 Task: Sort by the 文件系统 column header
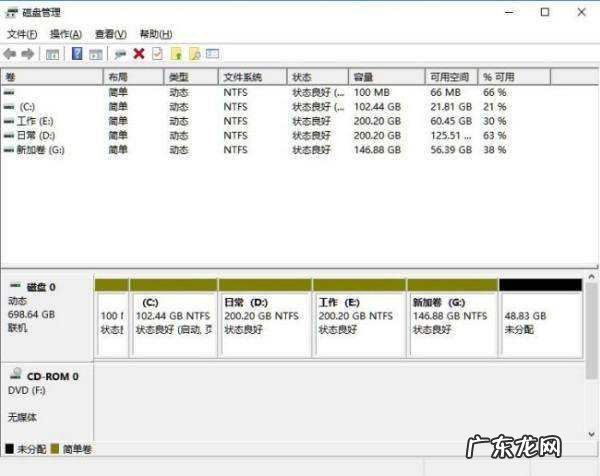click(253, 77)
